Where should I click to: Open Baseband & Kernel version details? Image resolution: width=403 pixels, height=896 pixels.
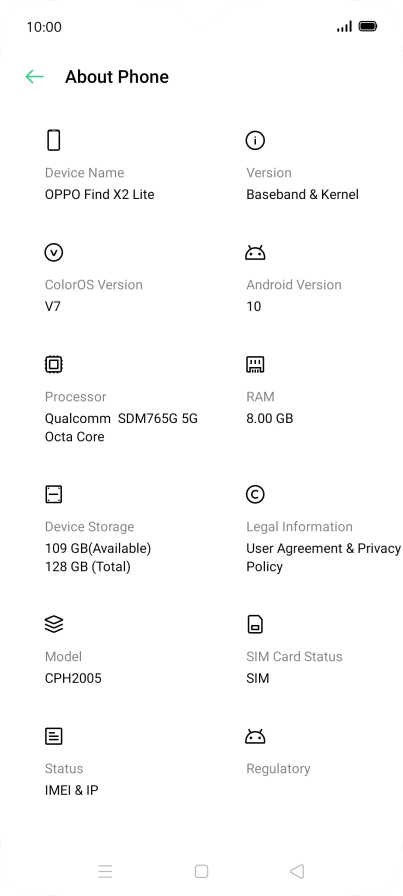pyautogui.click(x=302, y=194)
